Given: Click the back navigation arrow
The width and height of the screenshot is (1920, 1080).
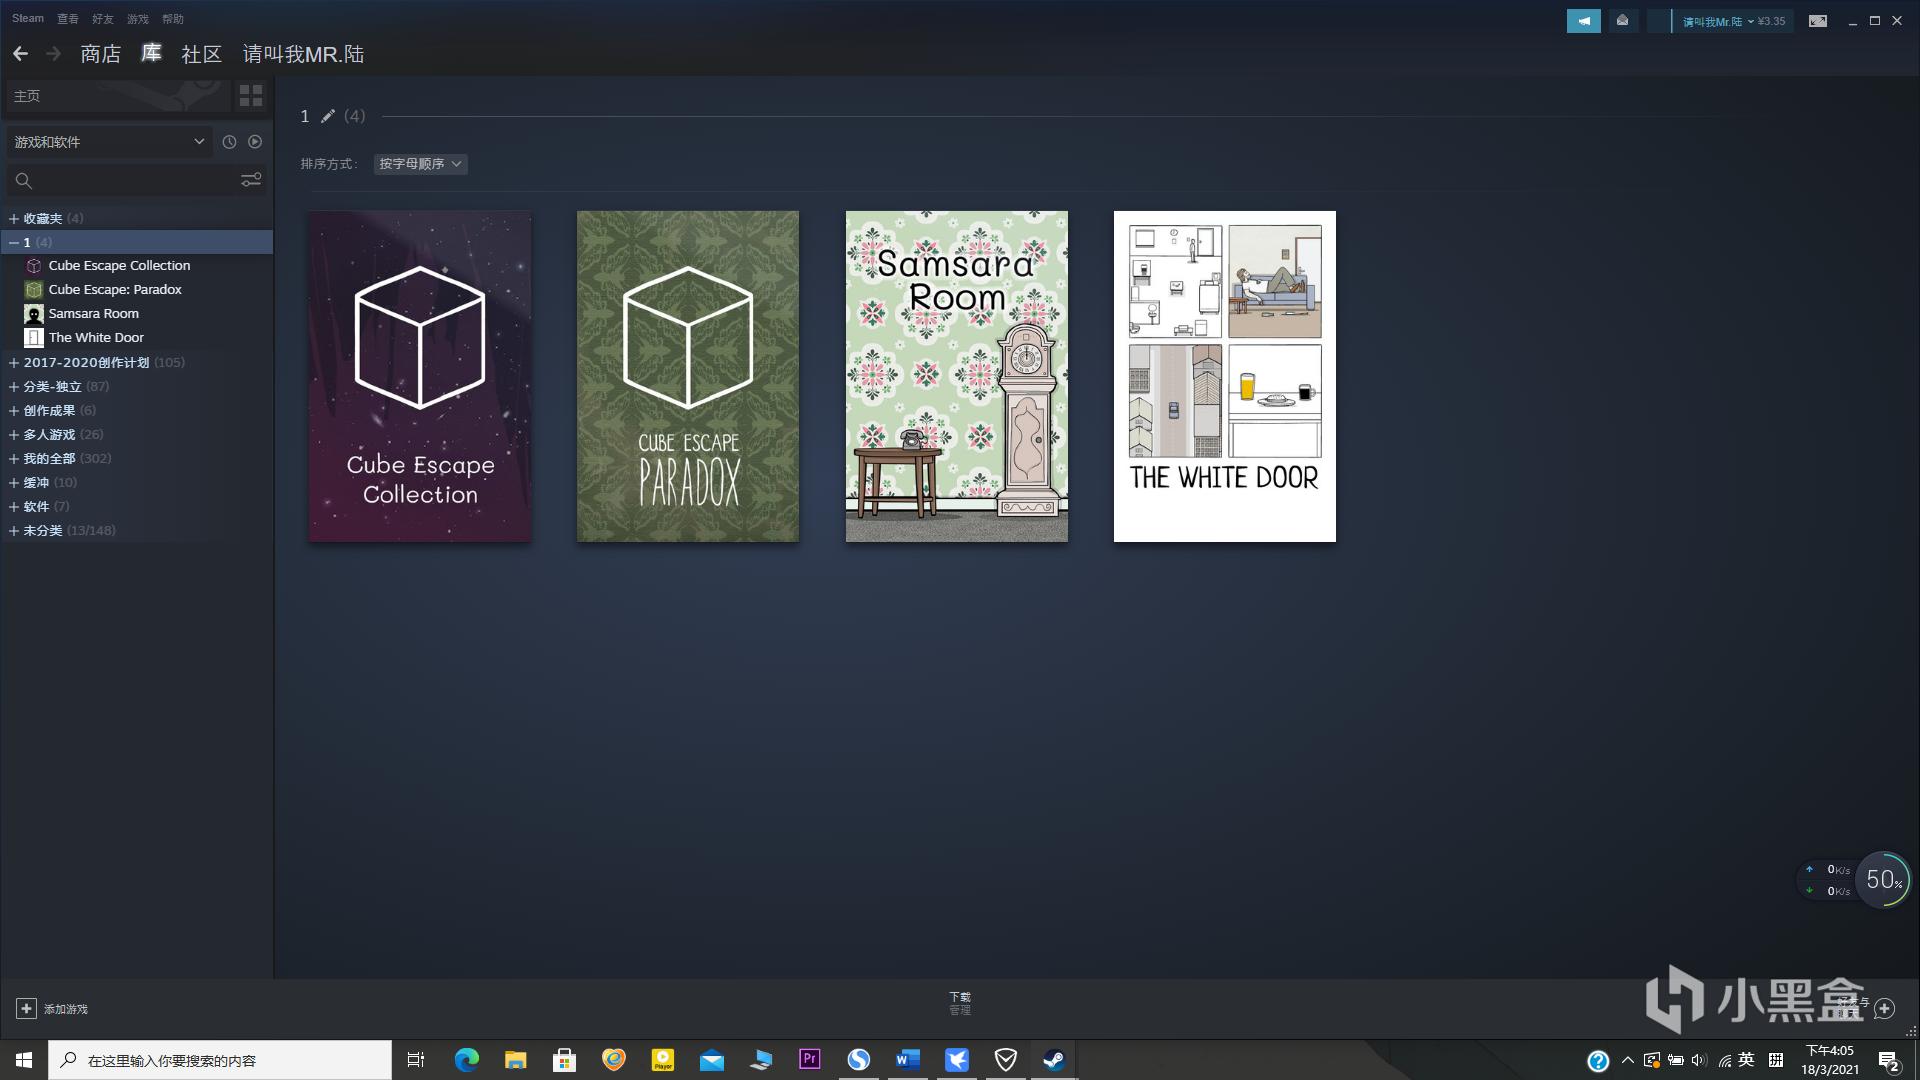Looking at the screenshot, I should point(20,54).
